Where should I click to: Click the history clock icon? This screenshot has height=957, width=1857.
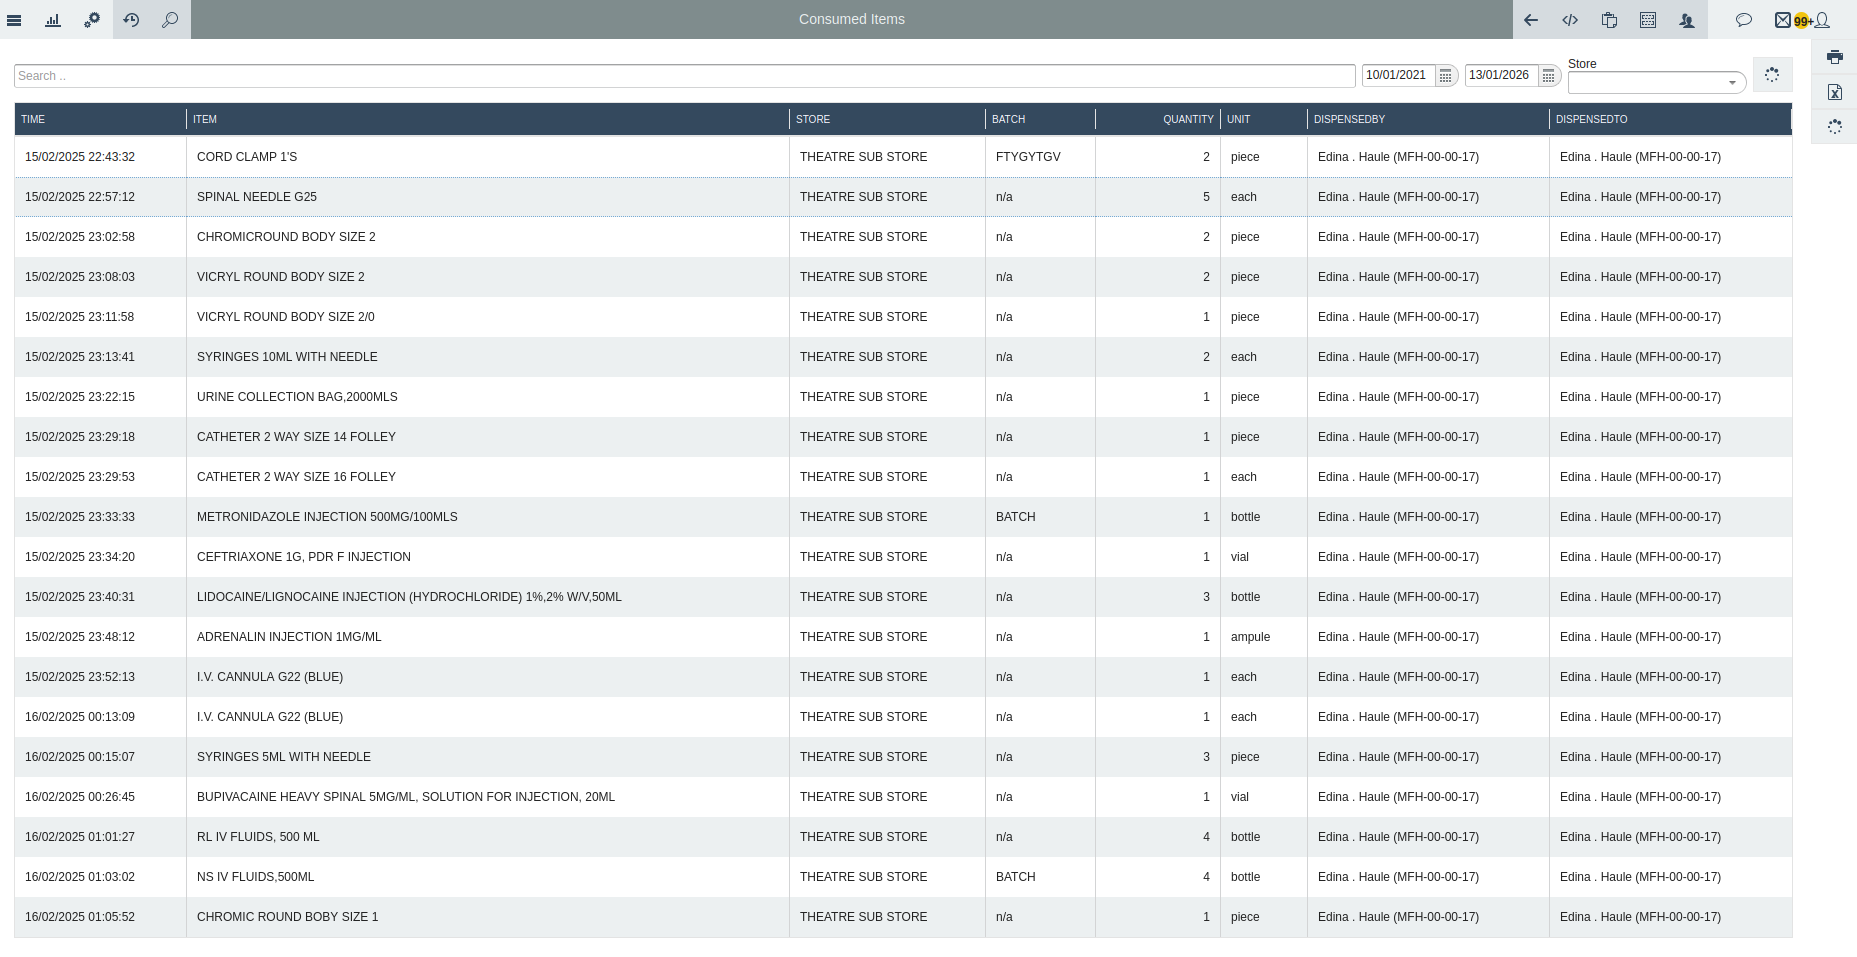coord(131,20)
